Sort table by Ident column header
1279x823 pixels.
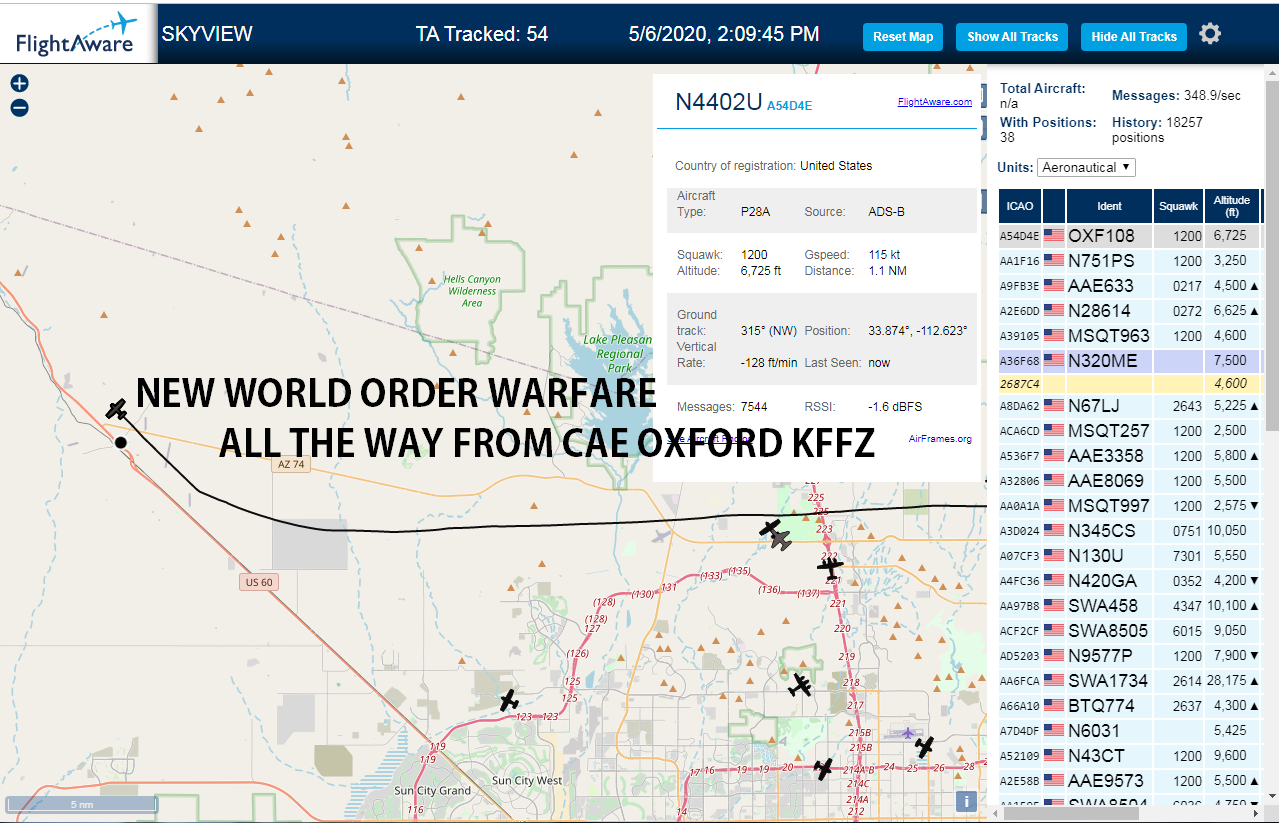[1109, 206]
